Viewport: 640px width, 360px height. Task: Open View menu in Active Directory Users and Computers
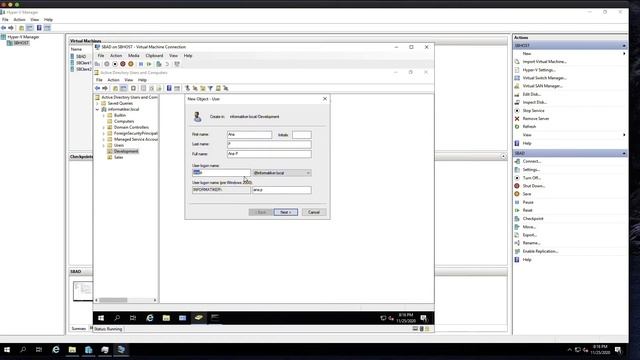click(129, 80)
